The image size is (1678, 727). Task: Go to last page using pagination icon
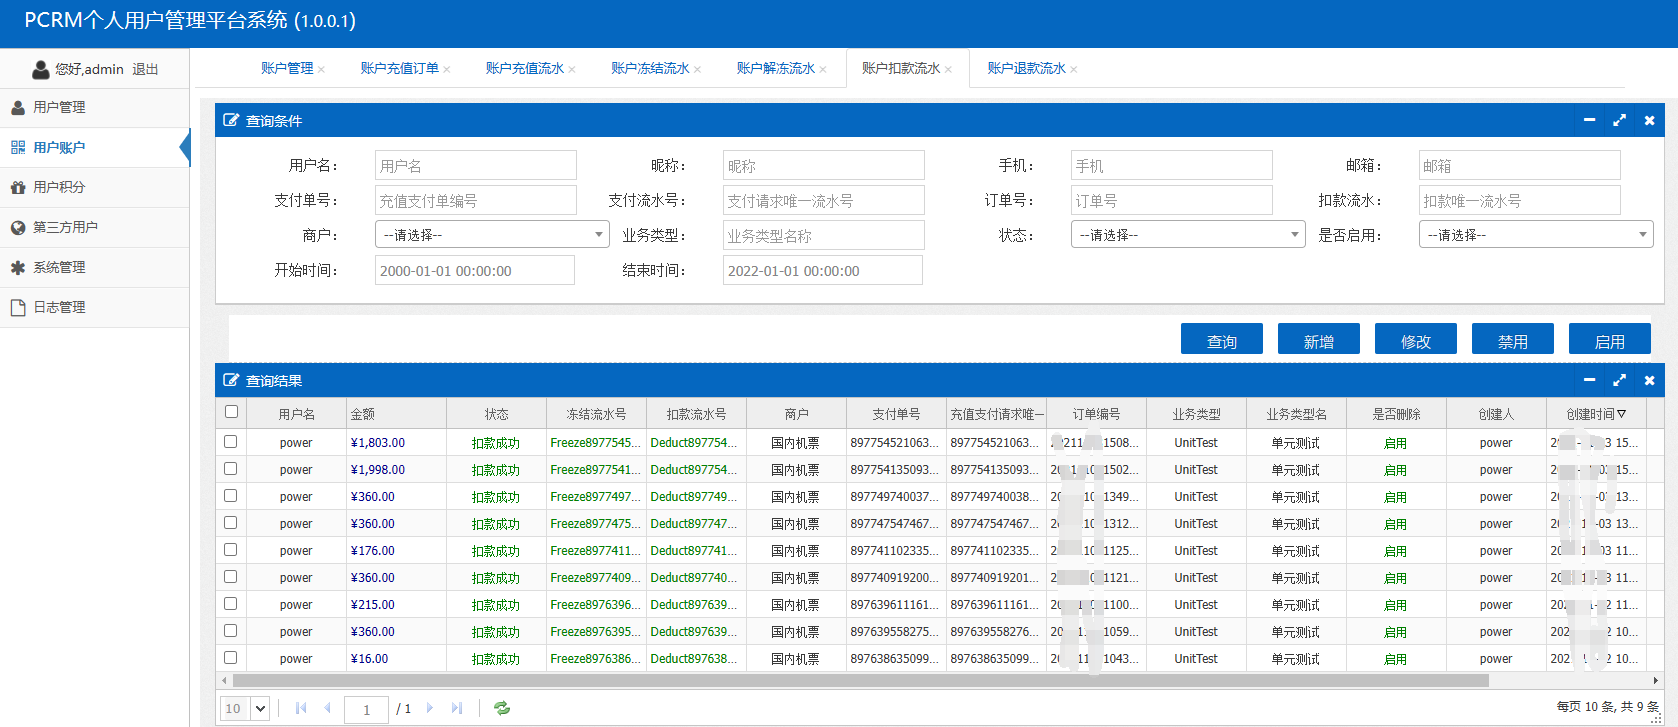457,708
